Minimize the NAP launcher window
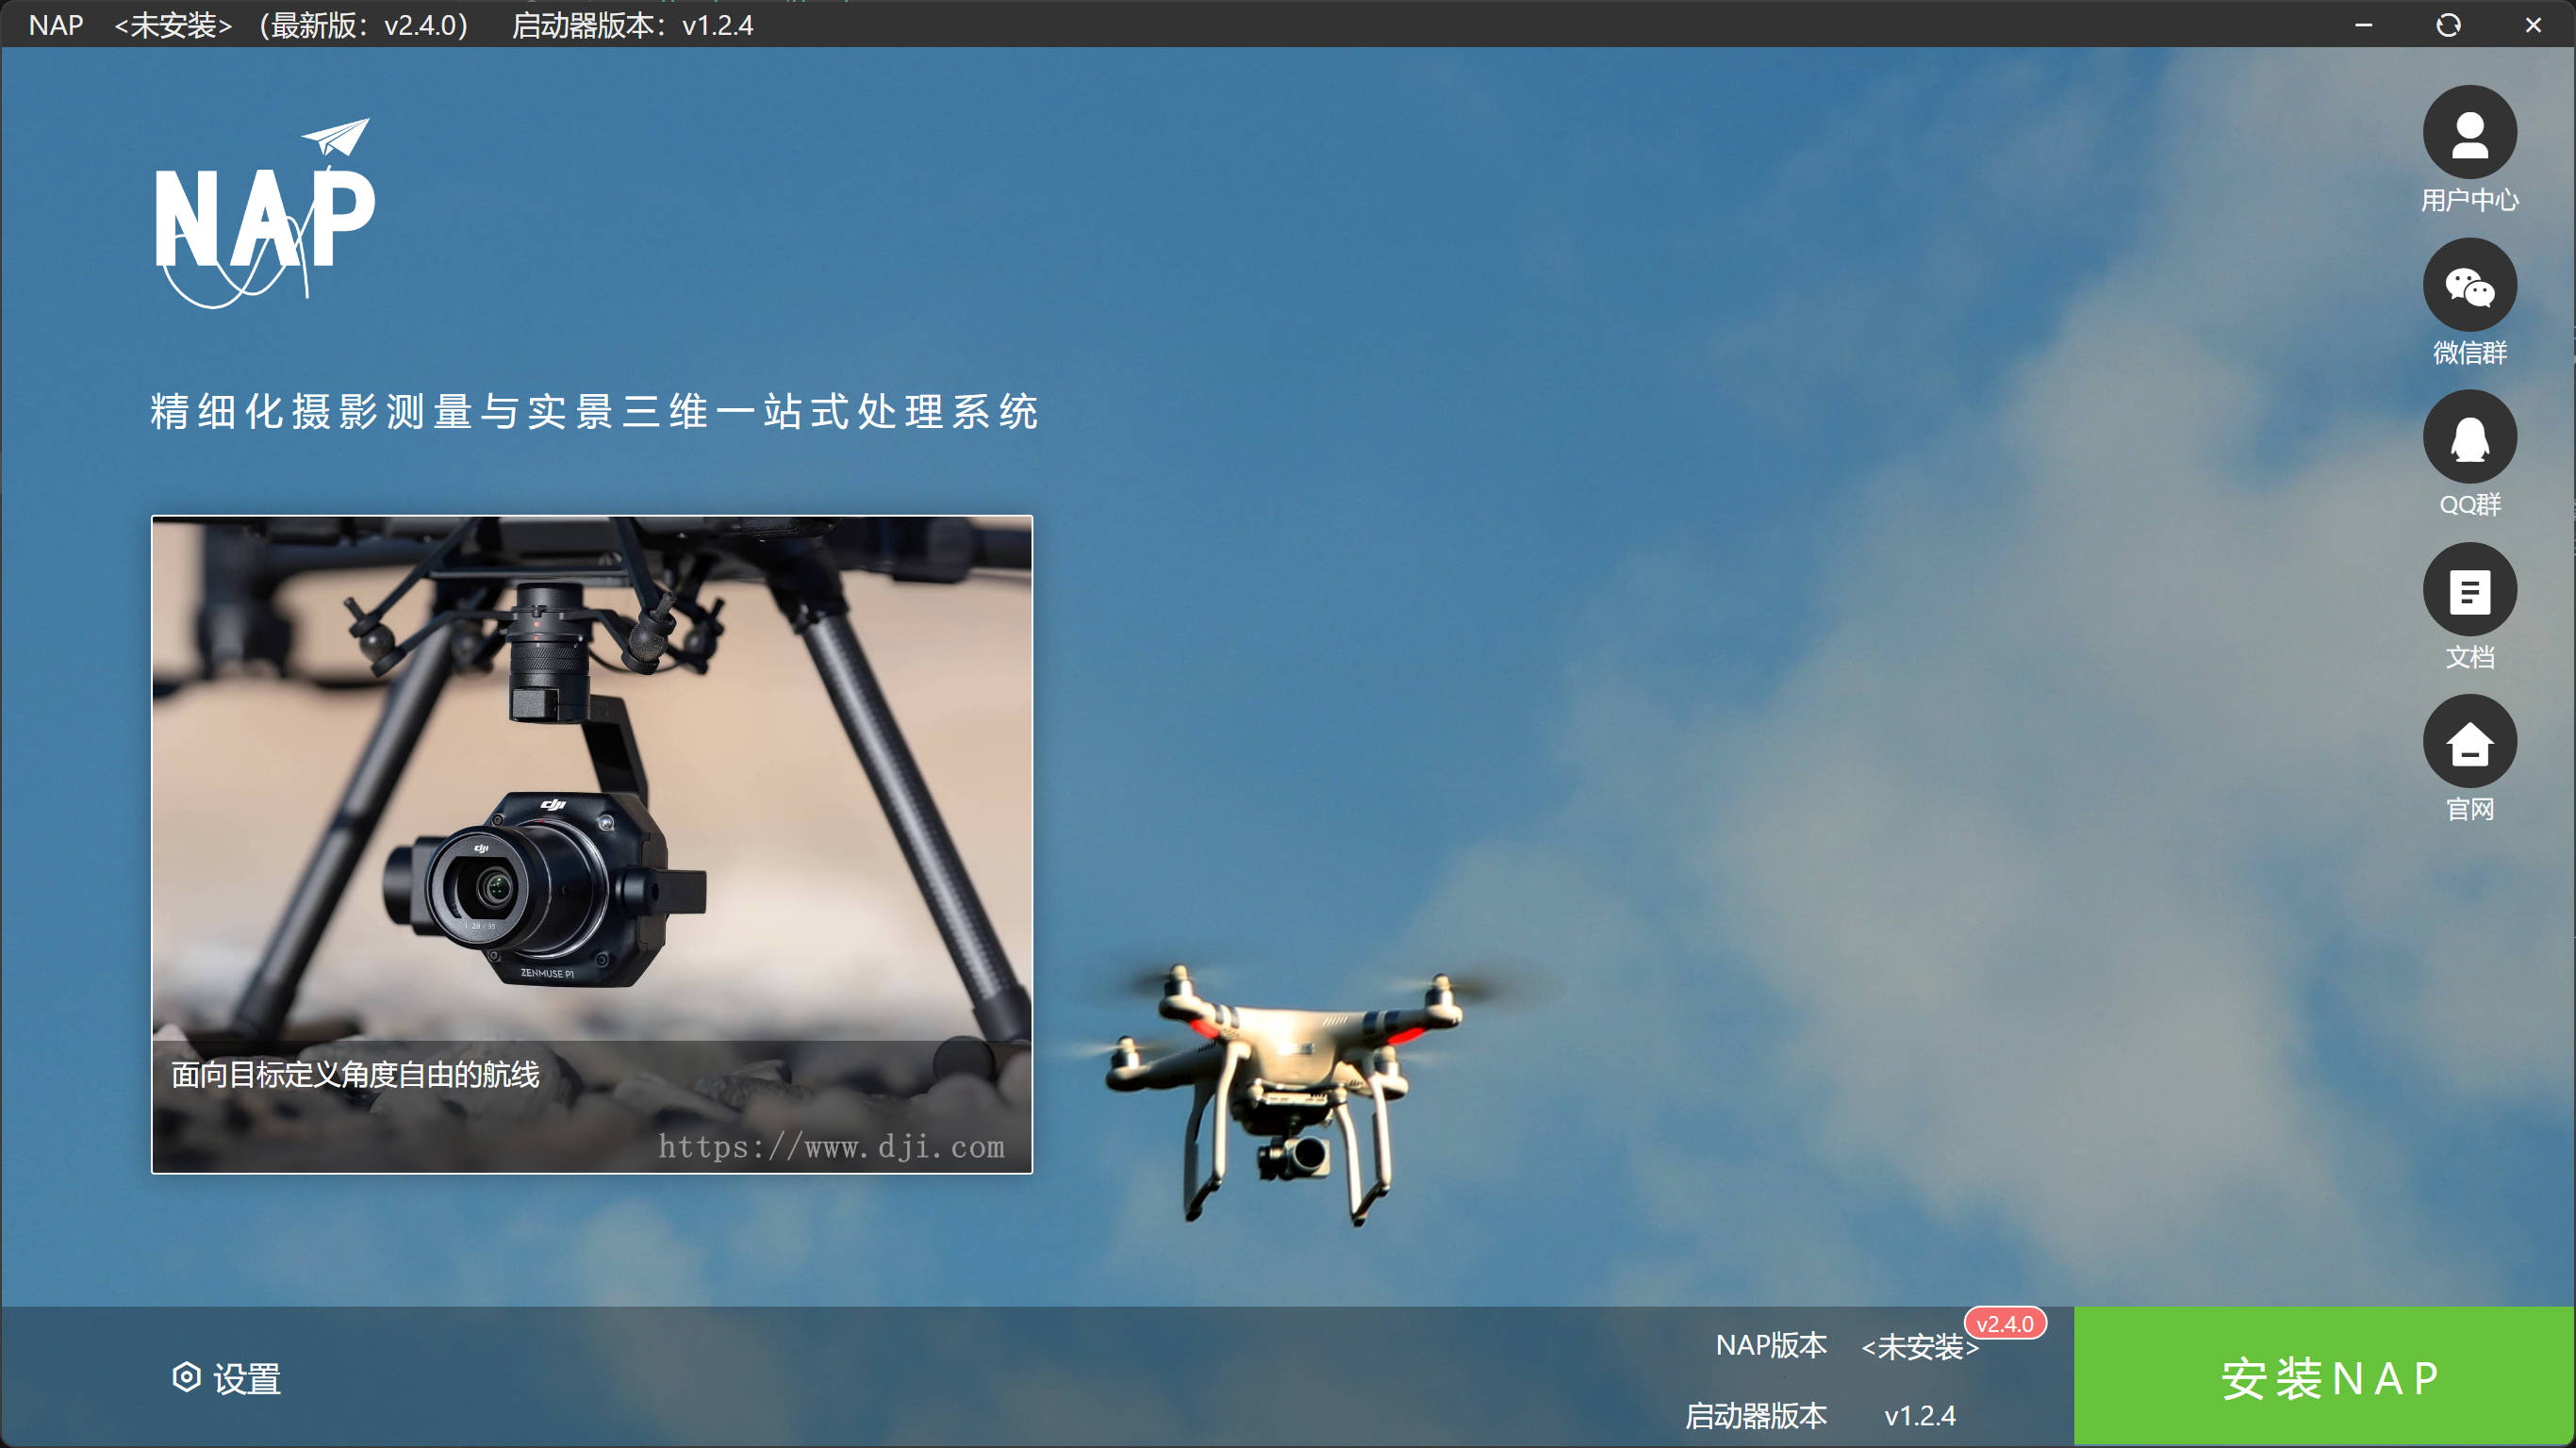 (2363, 25)
